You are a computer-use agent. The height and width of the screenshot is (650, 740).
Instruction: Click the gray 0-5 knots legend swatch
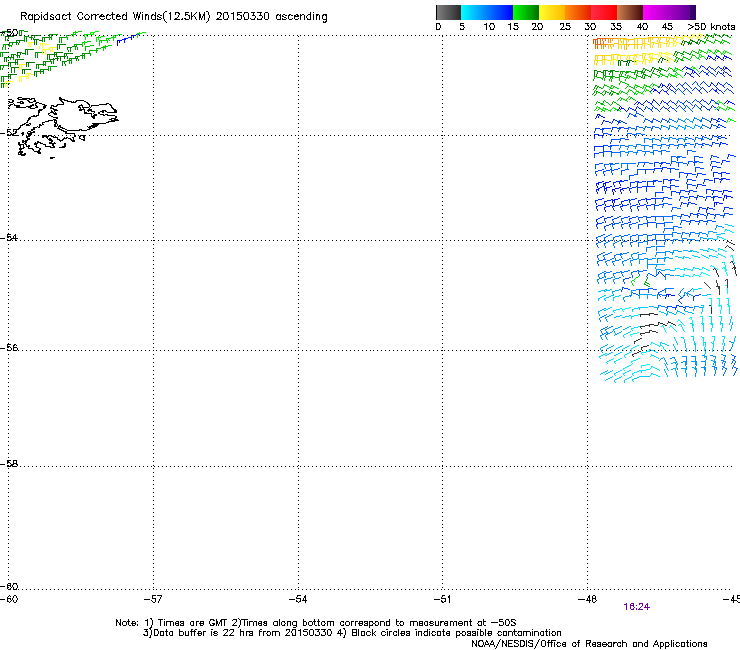tap(448, 12)
